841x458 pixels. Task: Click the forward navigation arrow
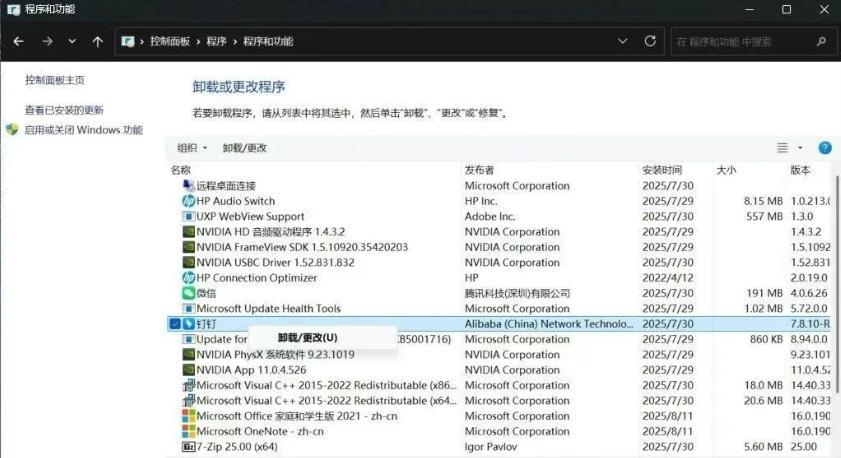coord(47,41)
